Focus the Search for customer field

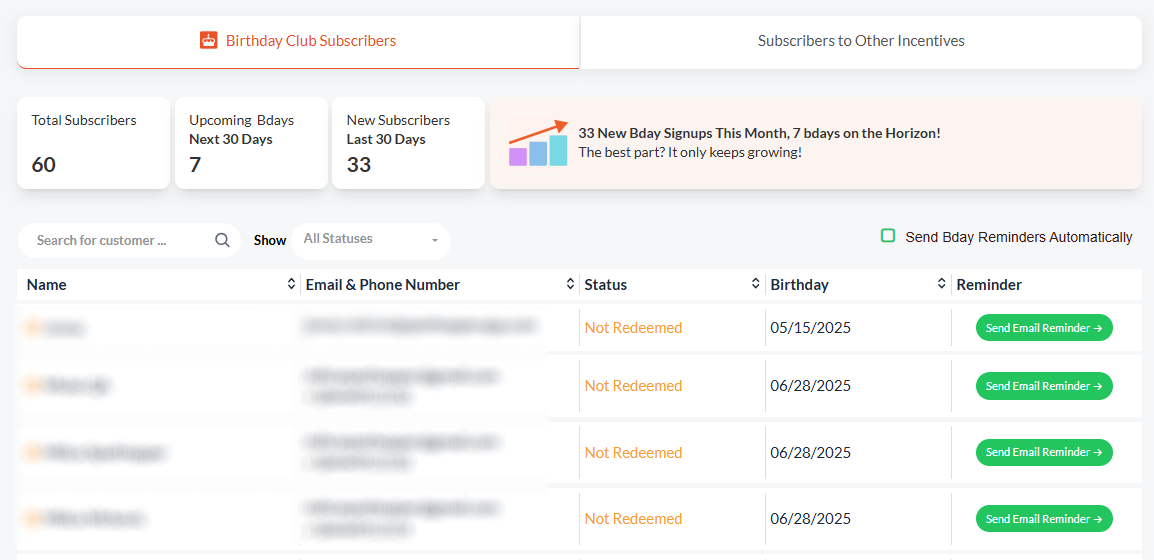[121, 241]
